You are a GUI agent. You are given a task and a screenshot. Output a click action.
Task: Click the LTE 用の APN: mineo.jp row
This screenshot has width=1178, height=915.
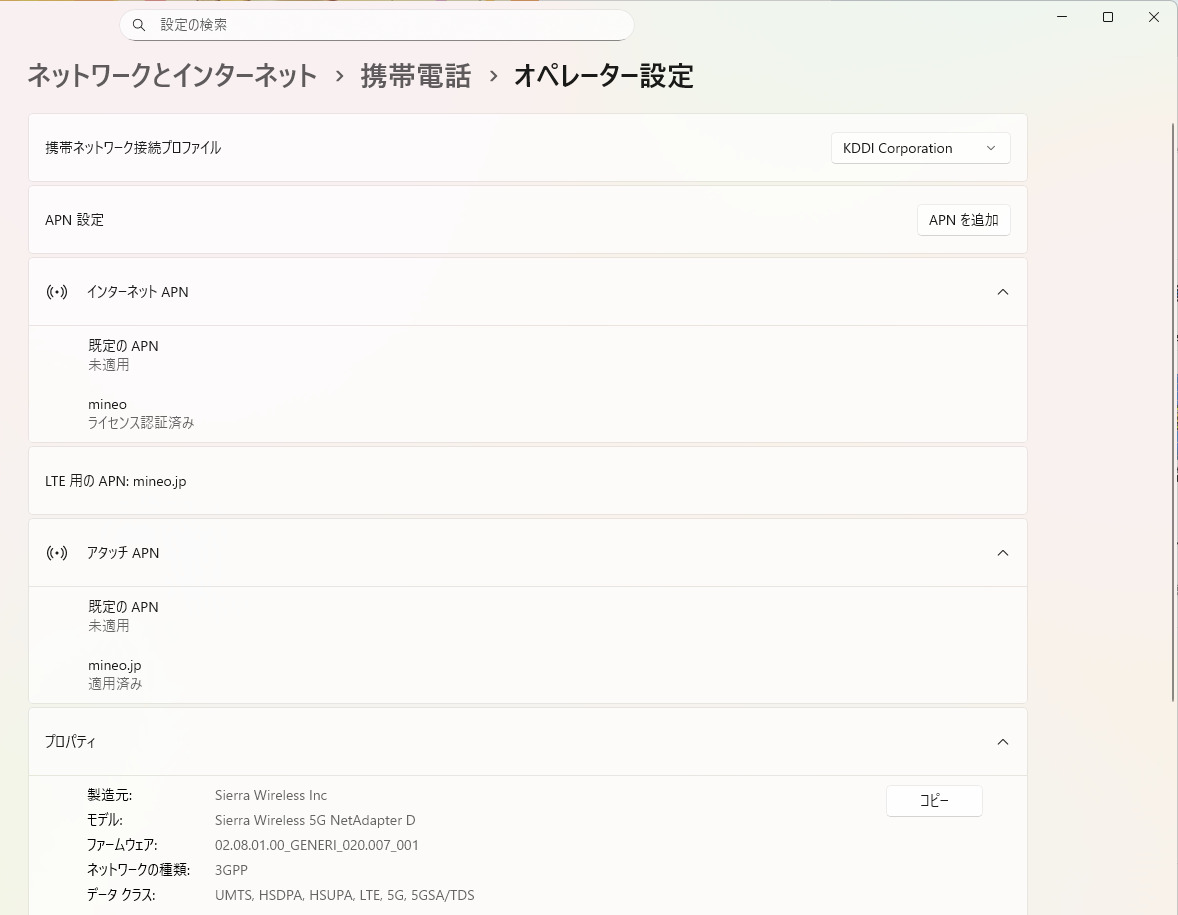point(527,481)
